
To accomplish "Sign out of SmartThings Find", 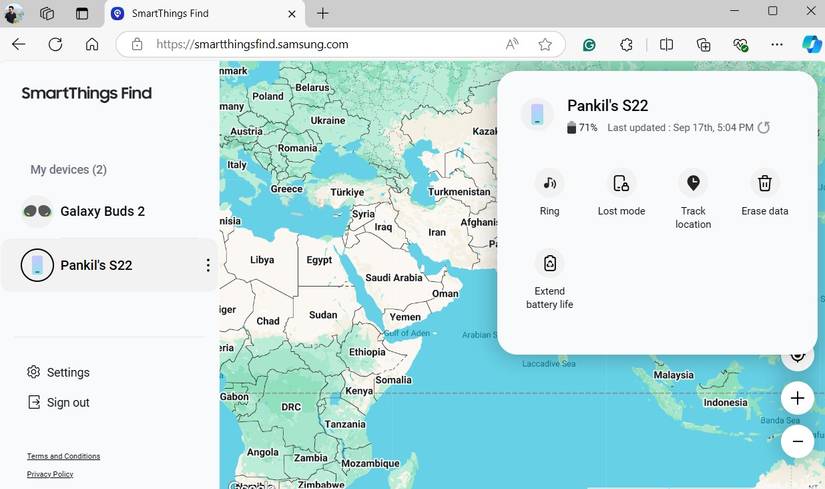I will [58, 403].
